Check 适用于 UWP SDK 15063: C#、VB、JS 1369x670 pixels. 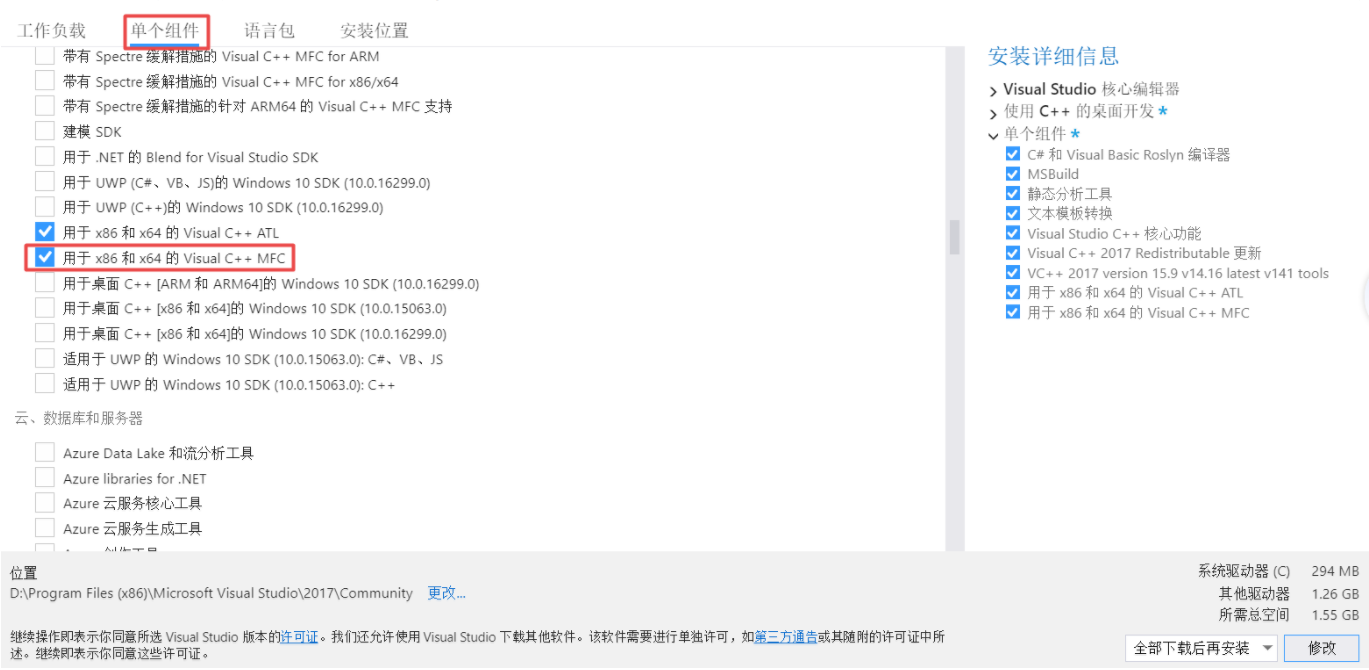[x=45, y=359]
